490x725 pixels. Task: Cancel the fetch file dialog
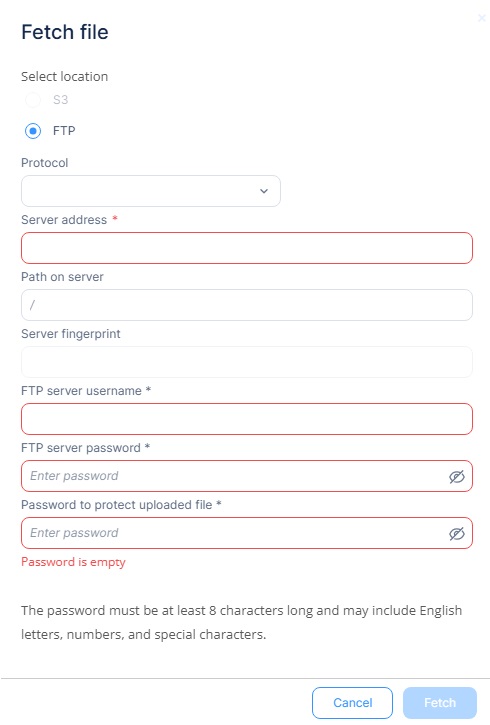tap(352, 703)
